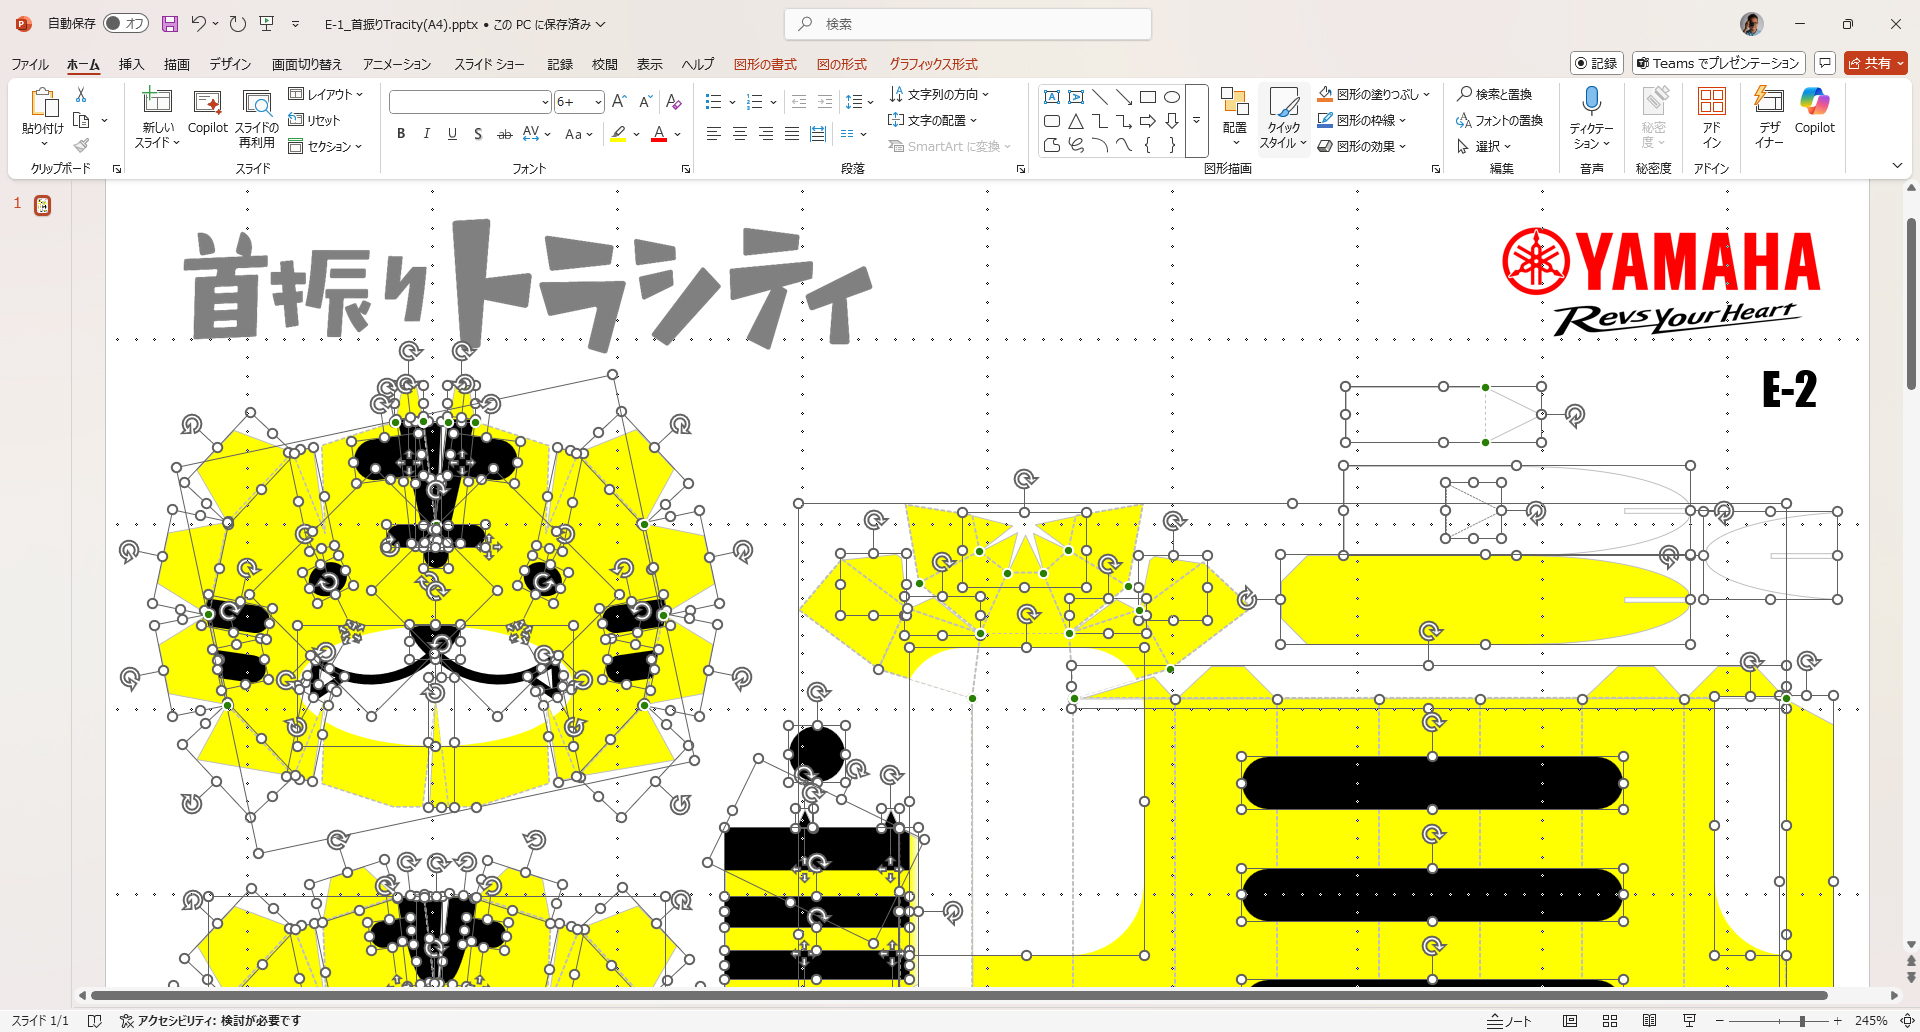Start Reading View from status bar
The image size is (1920, 1032).
tap(1649, 1021)
